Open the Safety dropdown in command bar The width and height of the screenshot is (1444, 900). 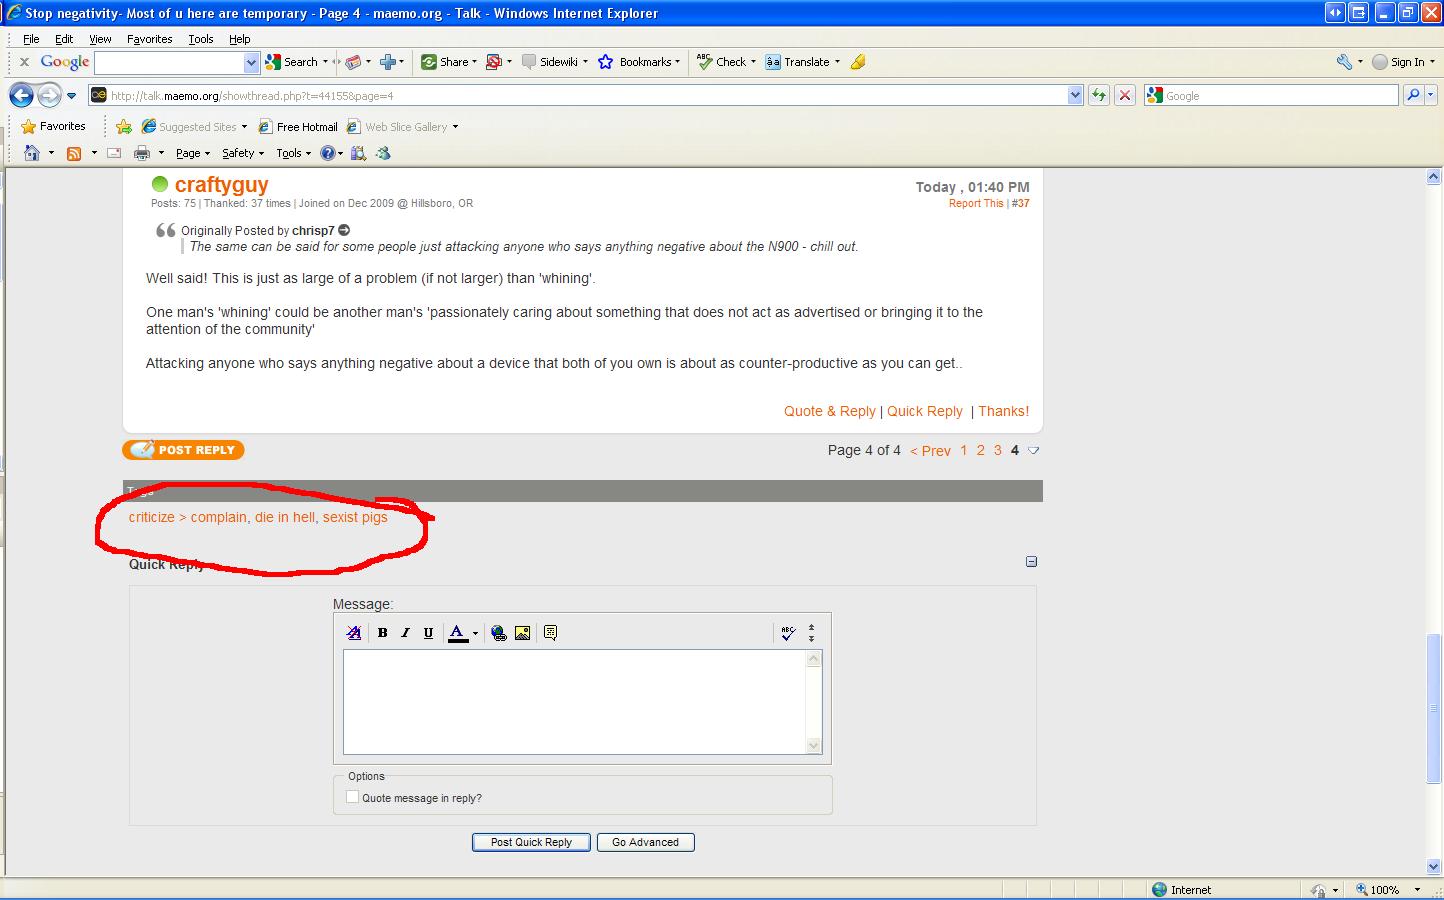(x=243, y=153)
